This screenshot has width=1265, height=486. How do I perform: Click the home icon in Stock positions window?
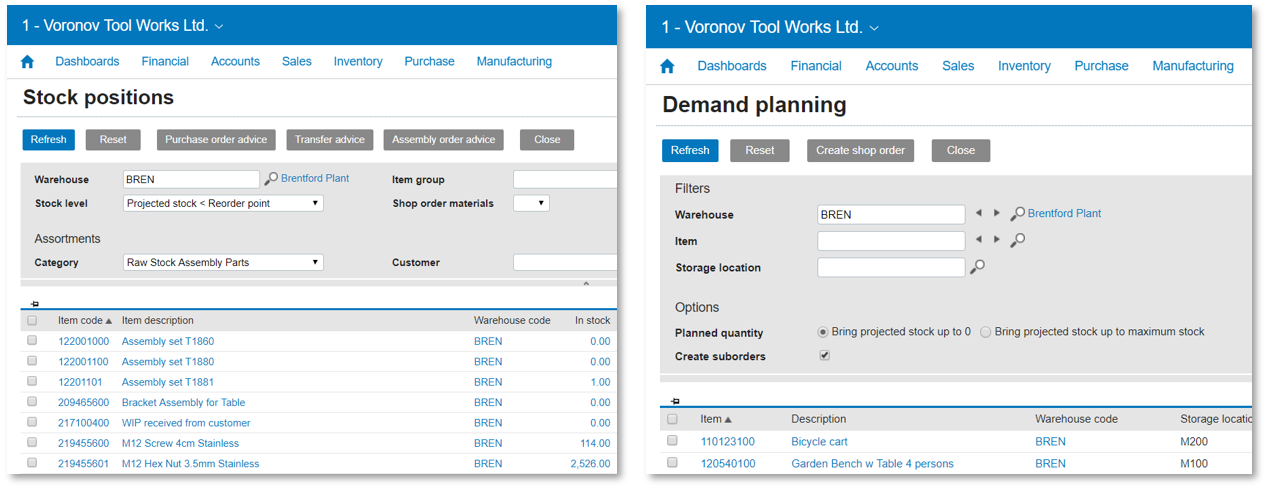[x=28, y=62]
